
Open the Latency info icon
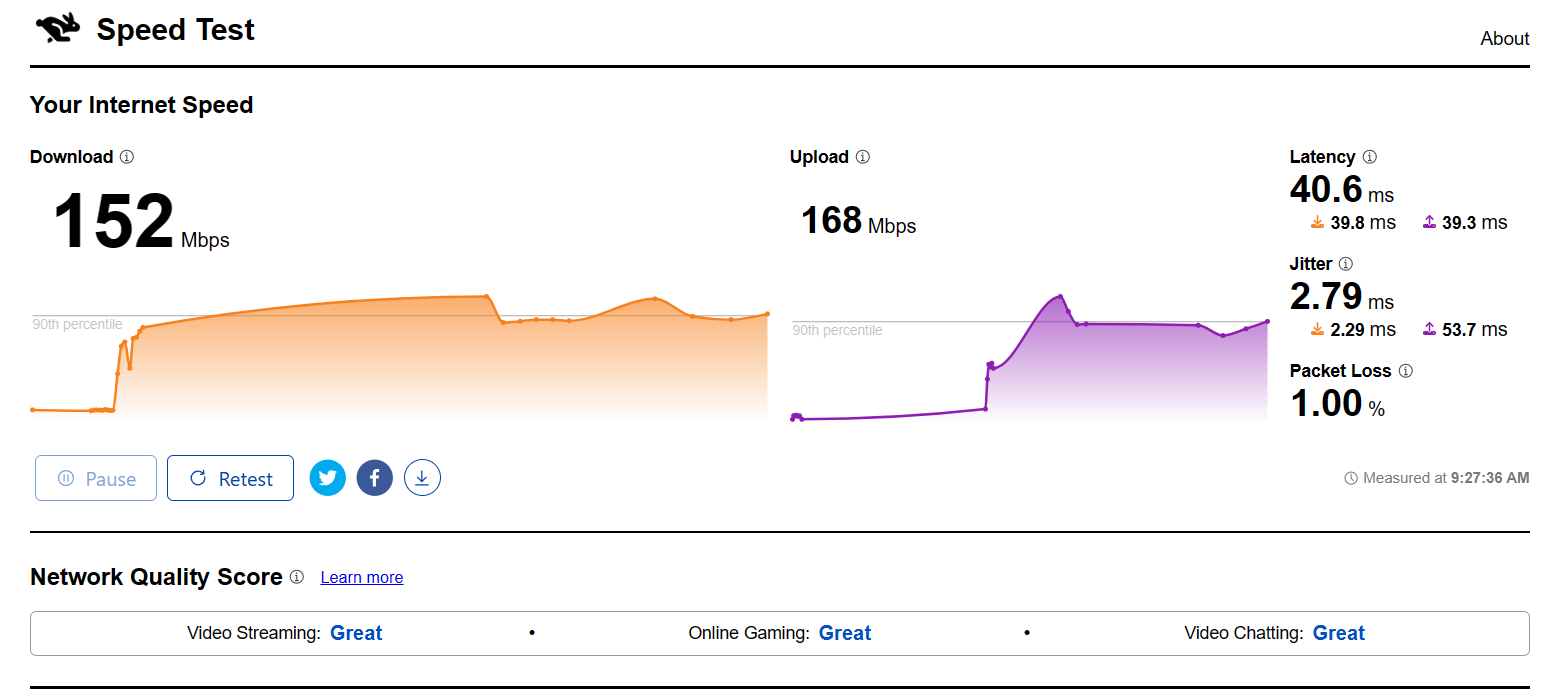click(1370, 157)
